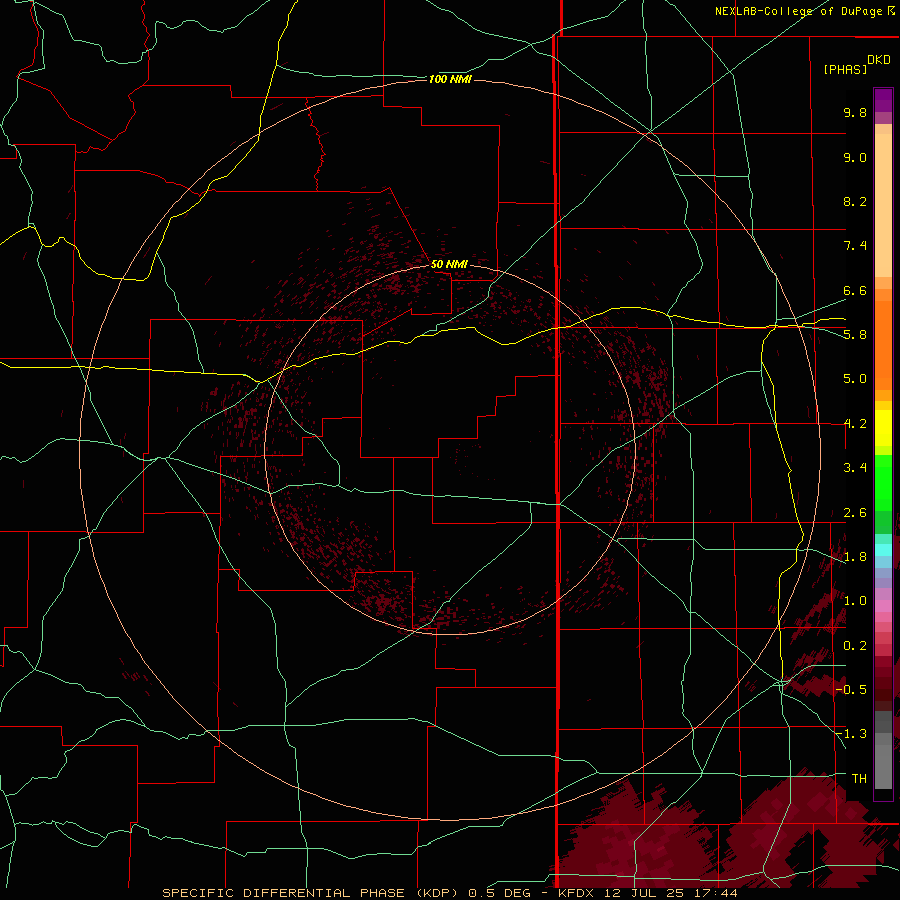
Task: Select the 1.8 value on the color scale
Action: (855, 557)
